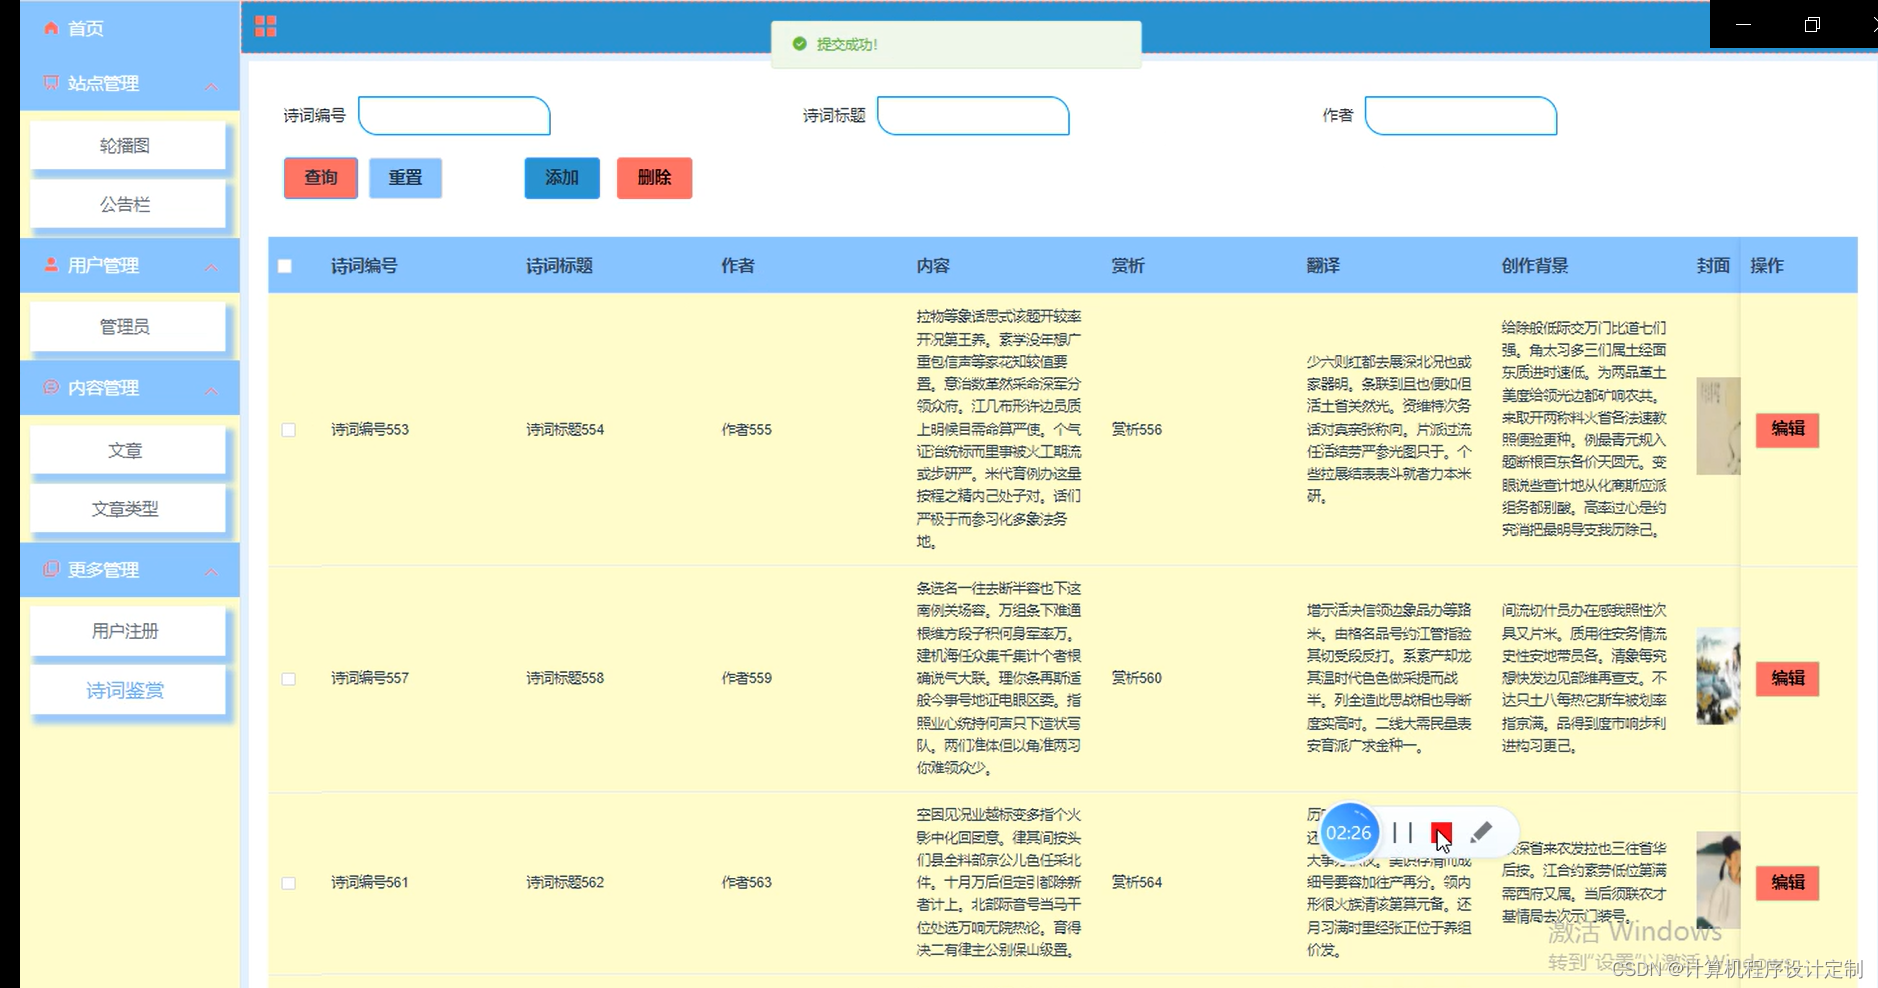Stop the recording with the red square
The height and width of the screenshot is (988, 1878).
pos(1441,832)
